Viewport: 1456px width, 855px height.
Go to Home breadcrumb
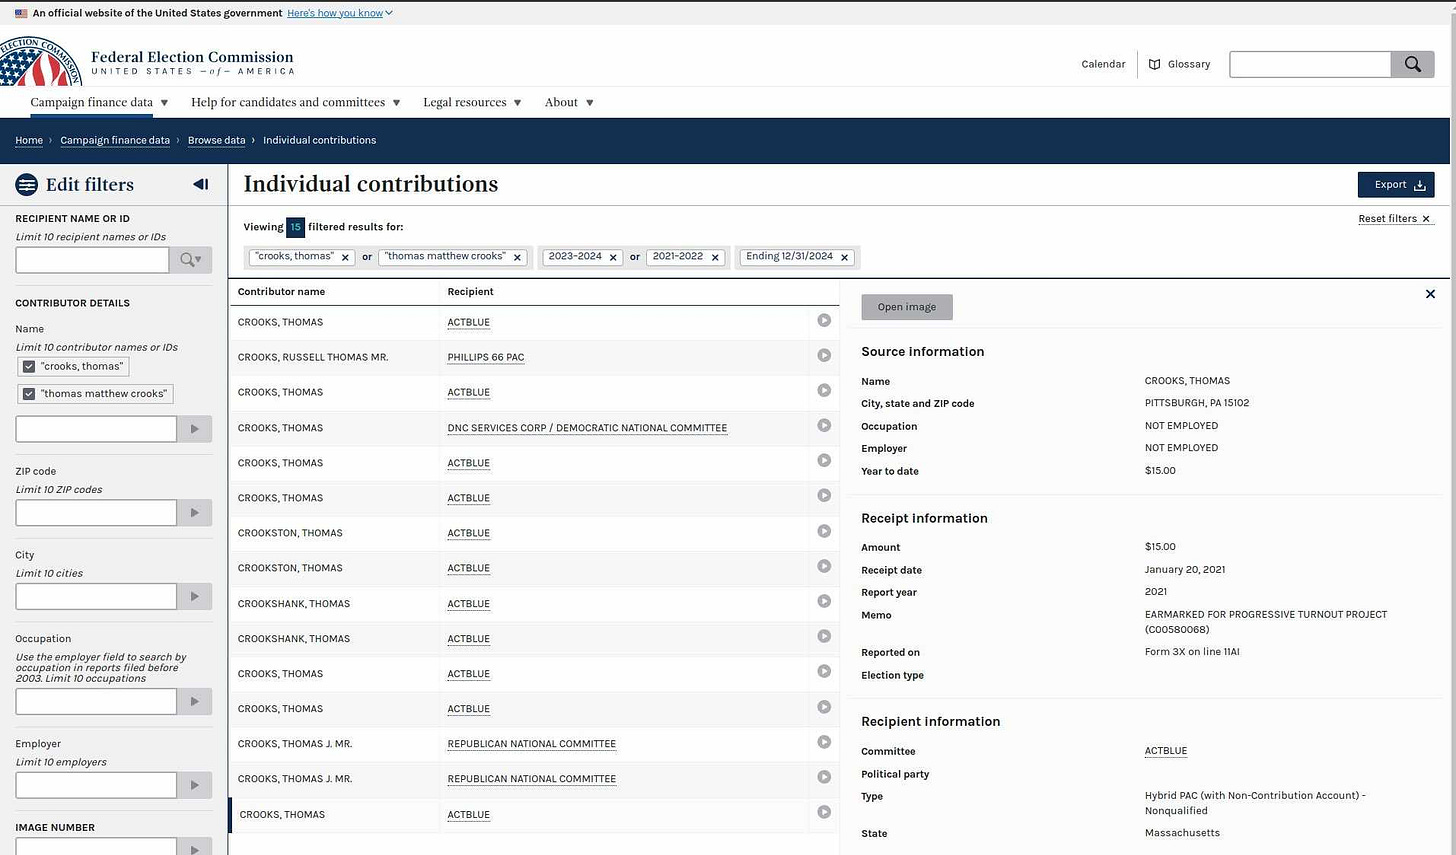click(x=29, y=140)
